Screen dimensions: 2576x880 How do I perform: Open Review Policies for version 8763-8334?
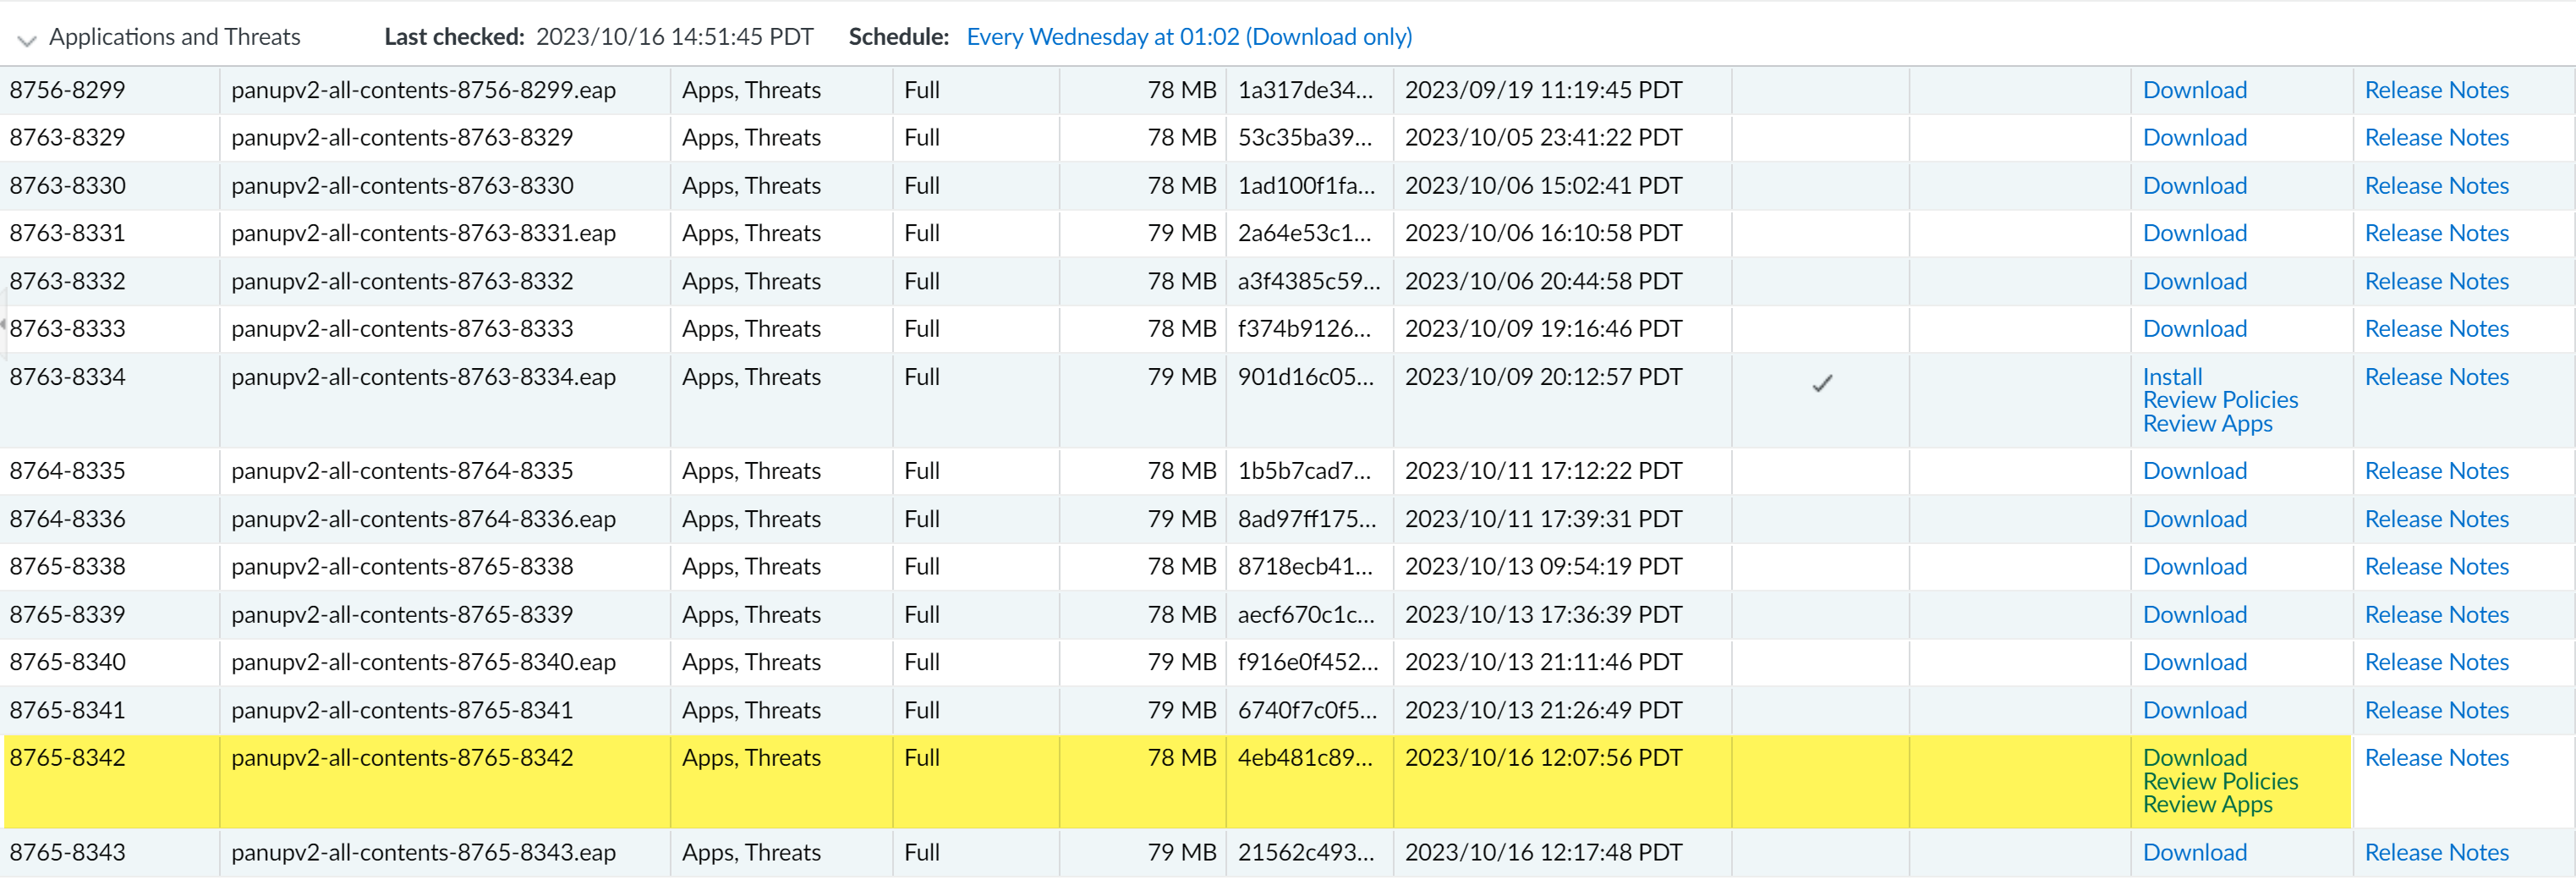click(x=2219, y=400)
